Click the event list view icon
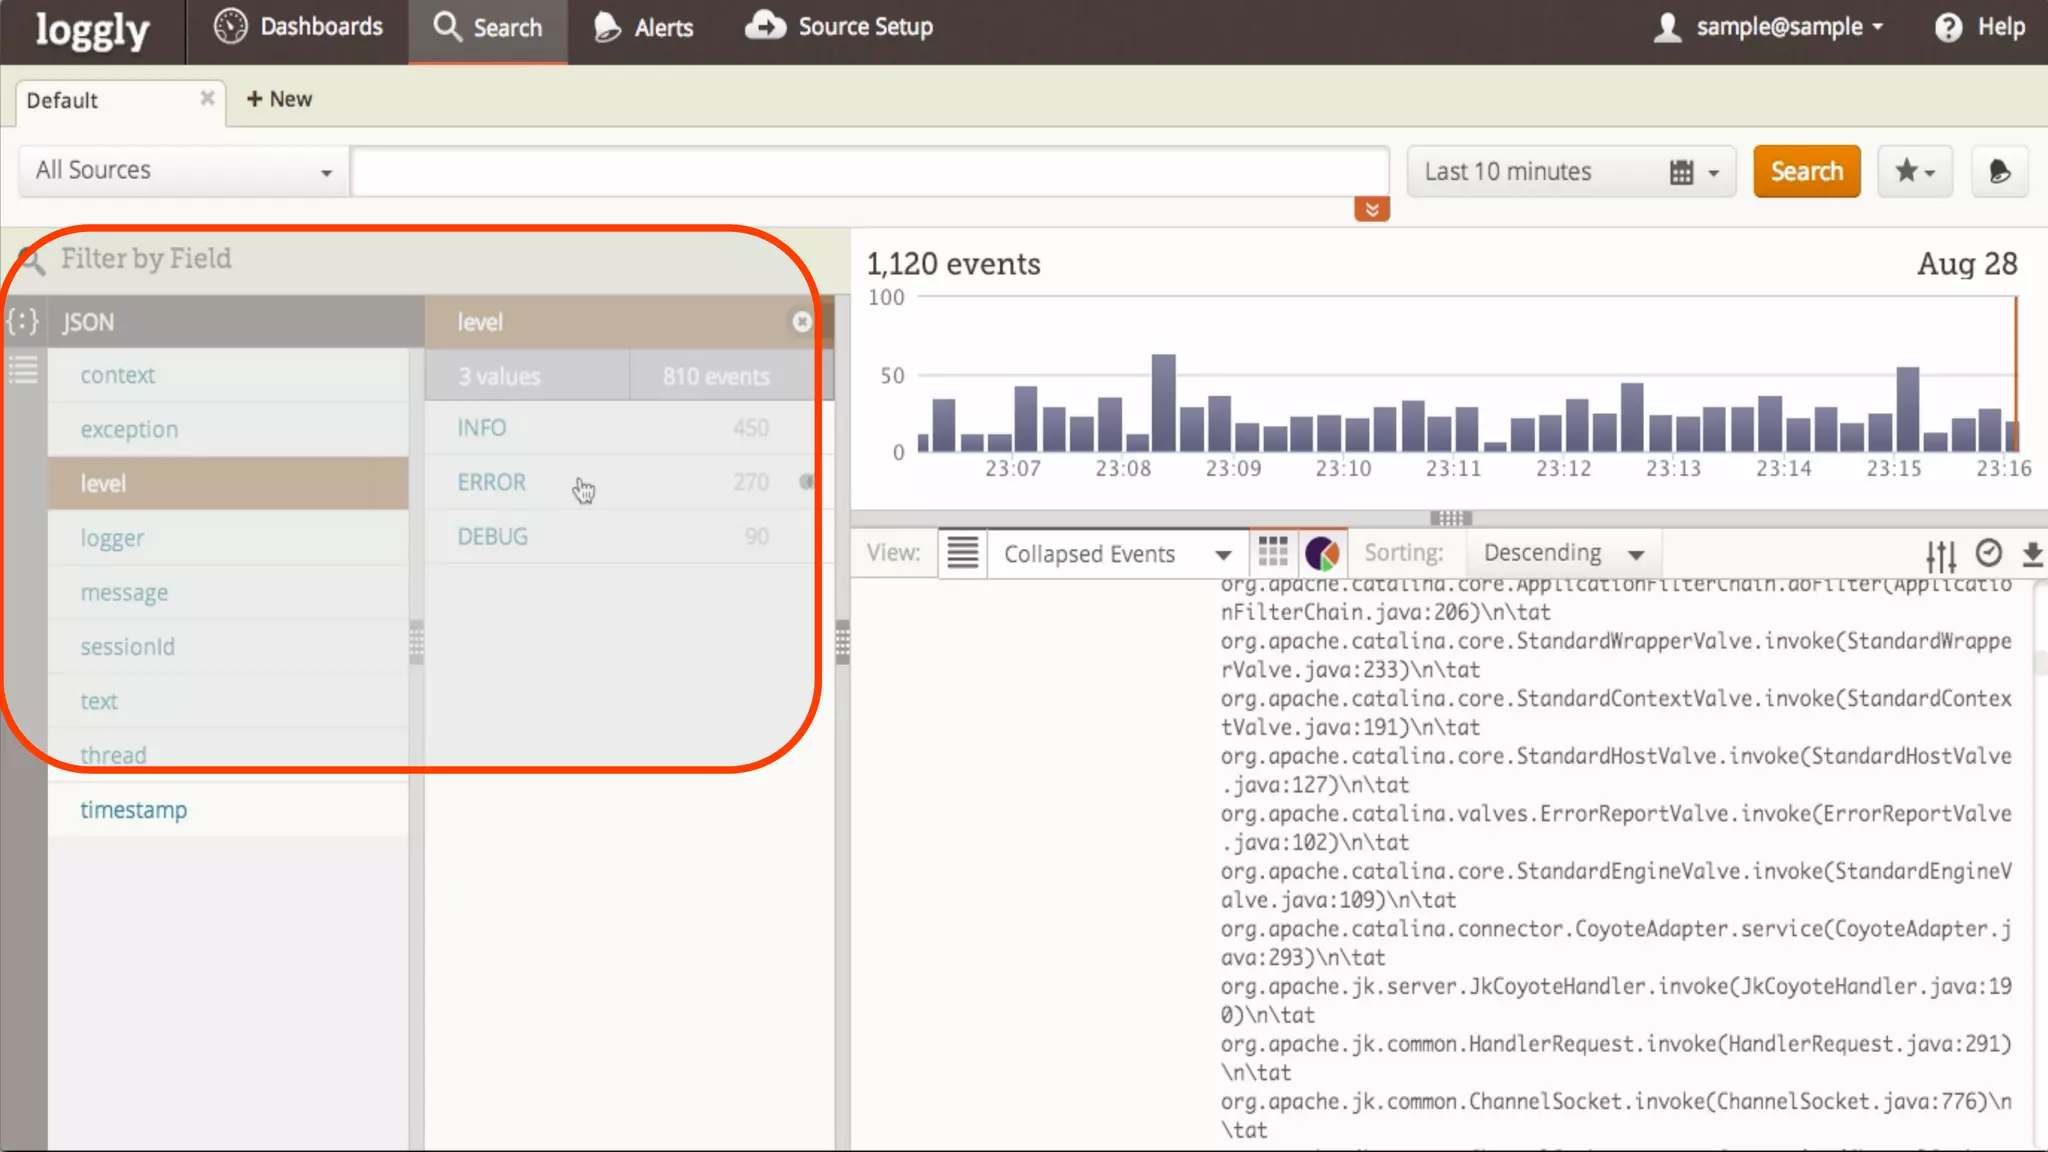The width and height of the screenshot is (2048, 1152). (x=962, y=552)
